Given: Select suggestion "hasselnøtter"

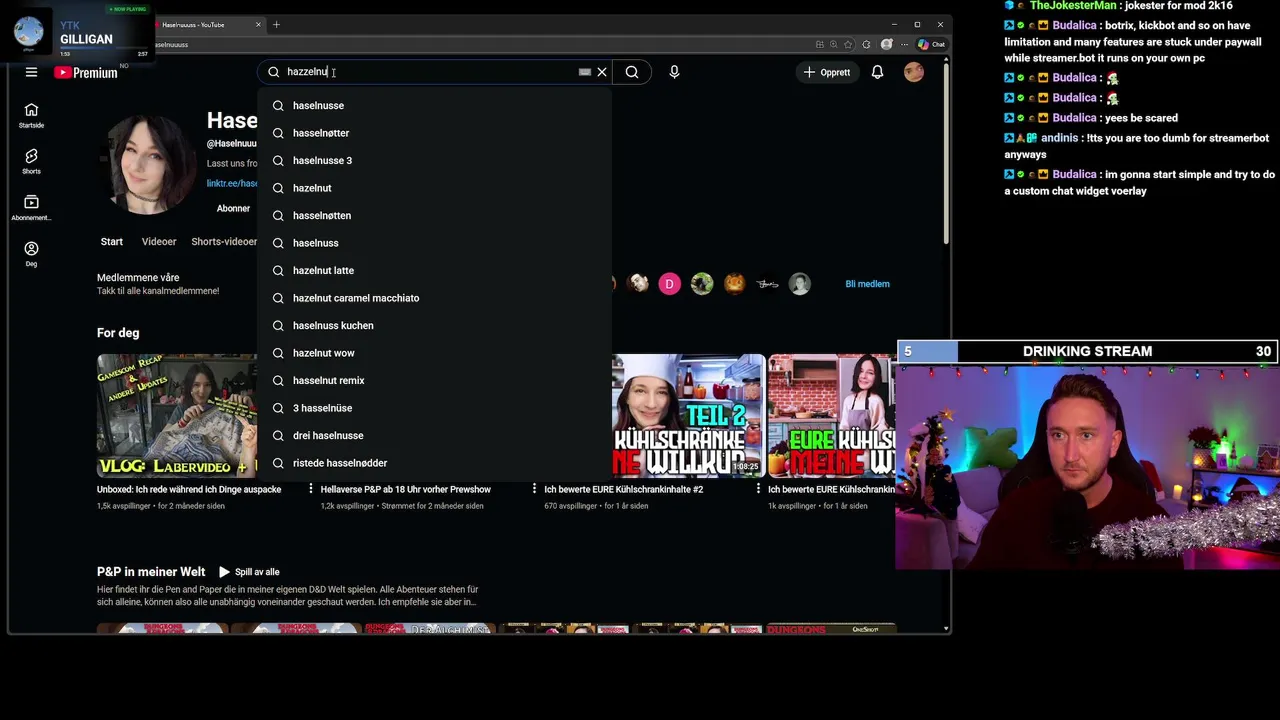Looking at the screenshot, I should point(434,133).
